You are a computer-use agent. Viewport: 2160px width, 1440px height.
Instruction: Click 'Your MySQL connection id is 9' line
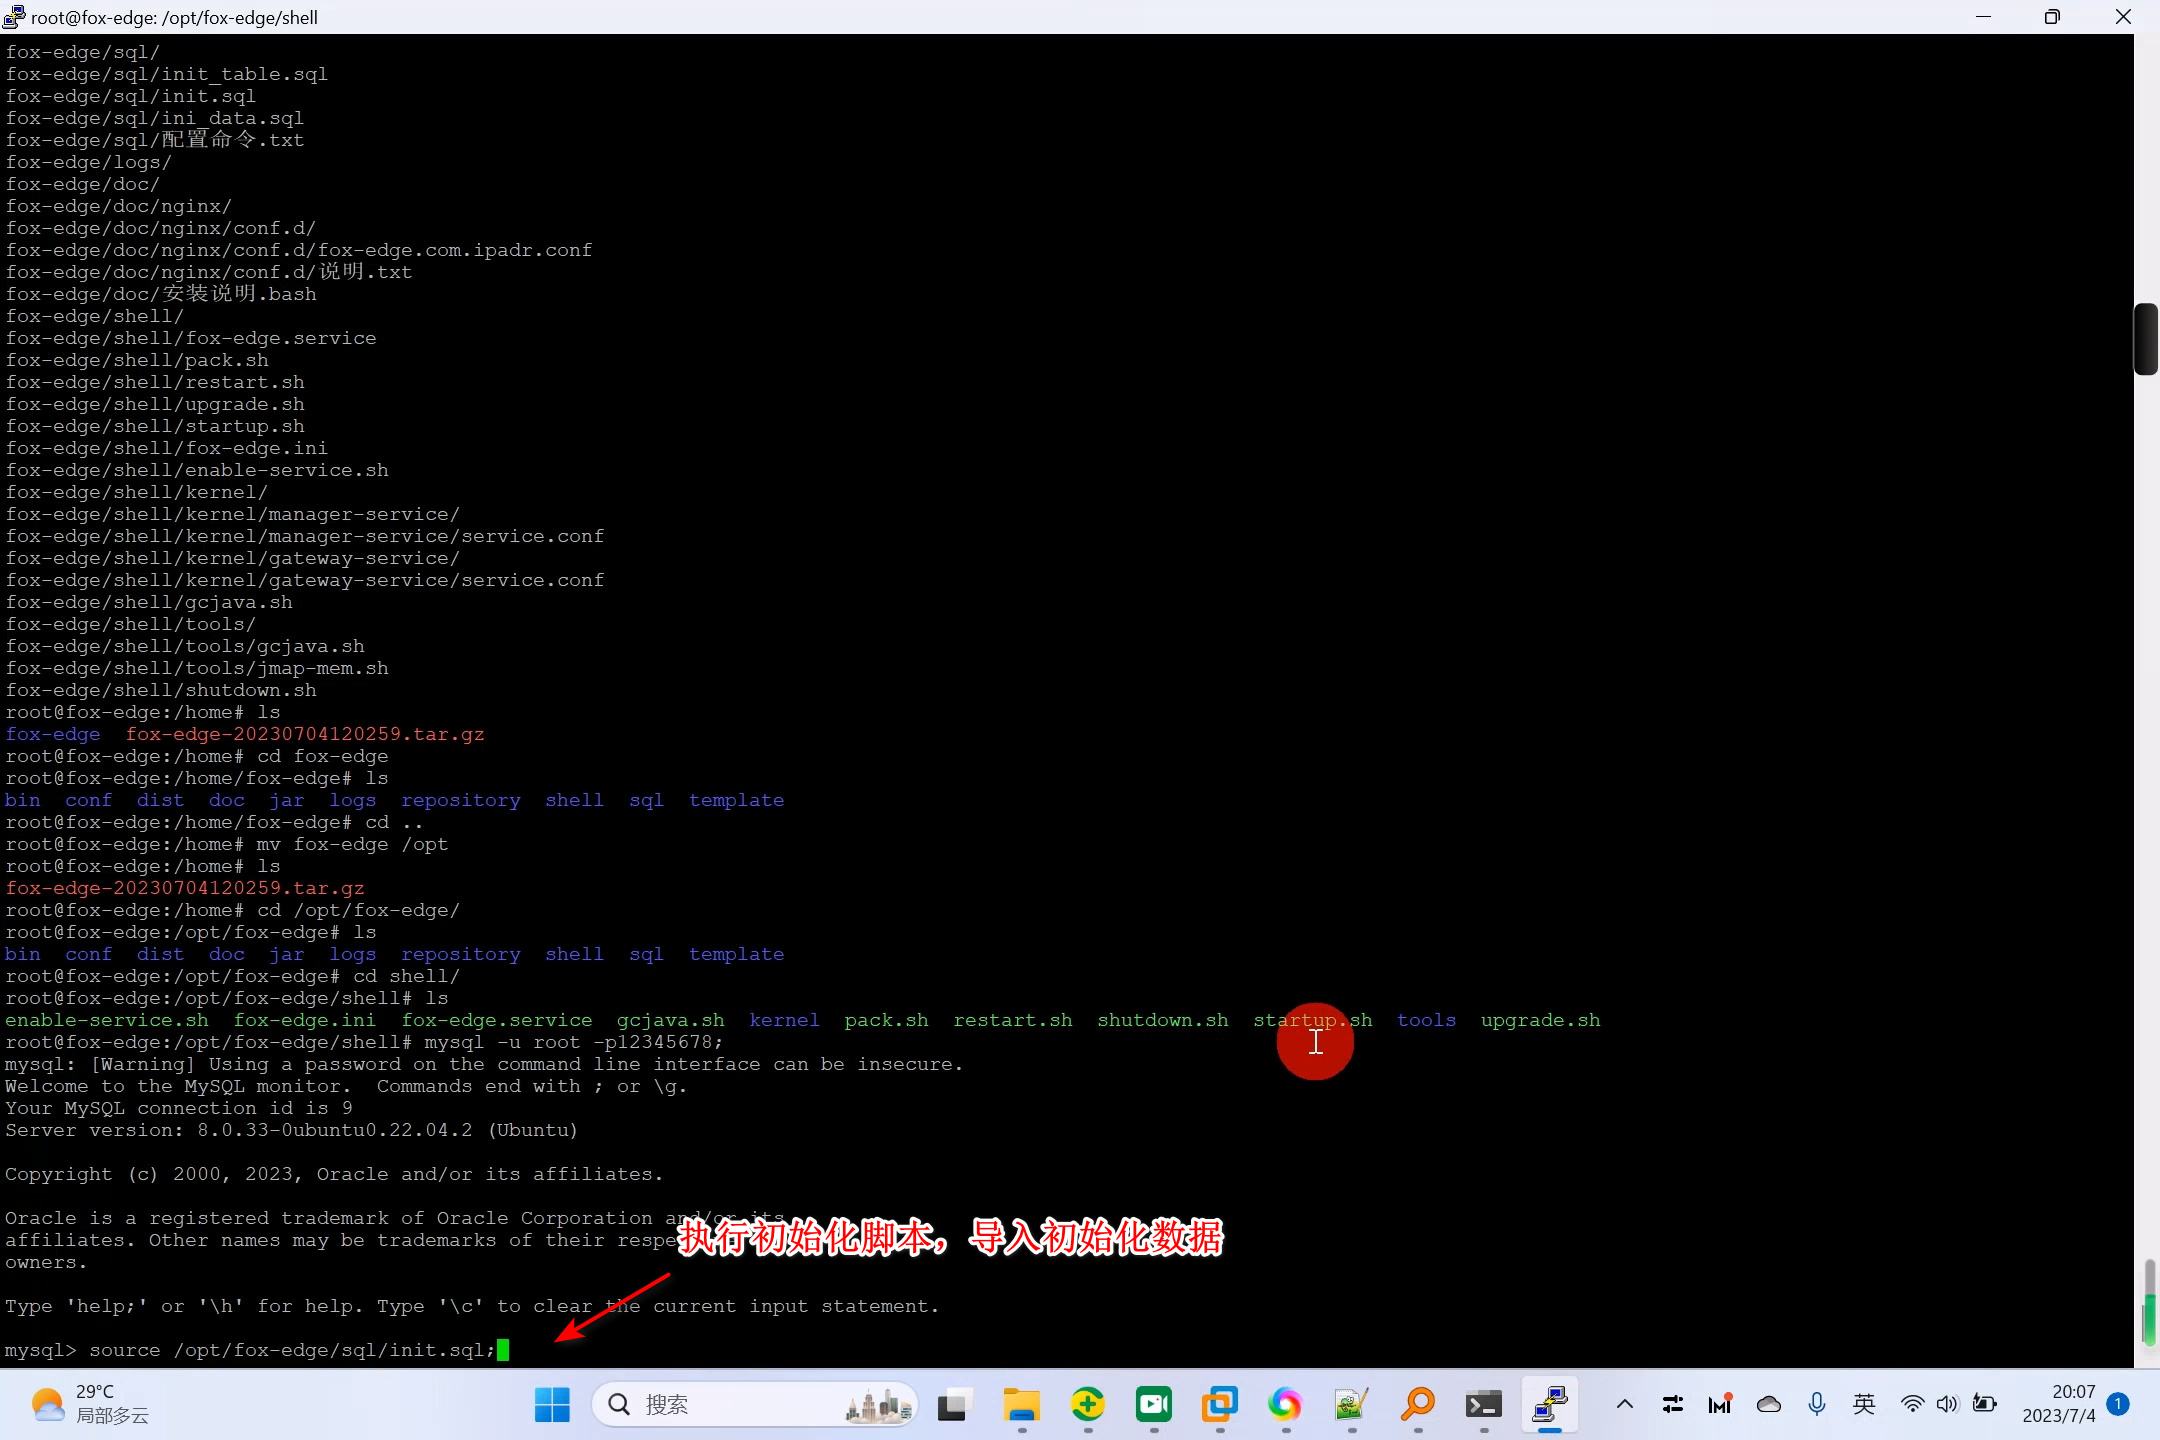[x=179, y=1108]
